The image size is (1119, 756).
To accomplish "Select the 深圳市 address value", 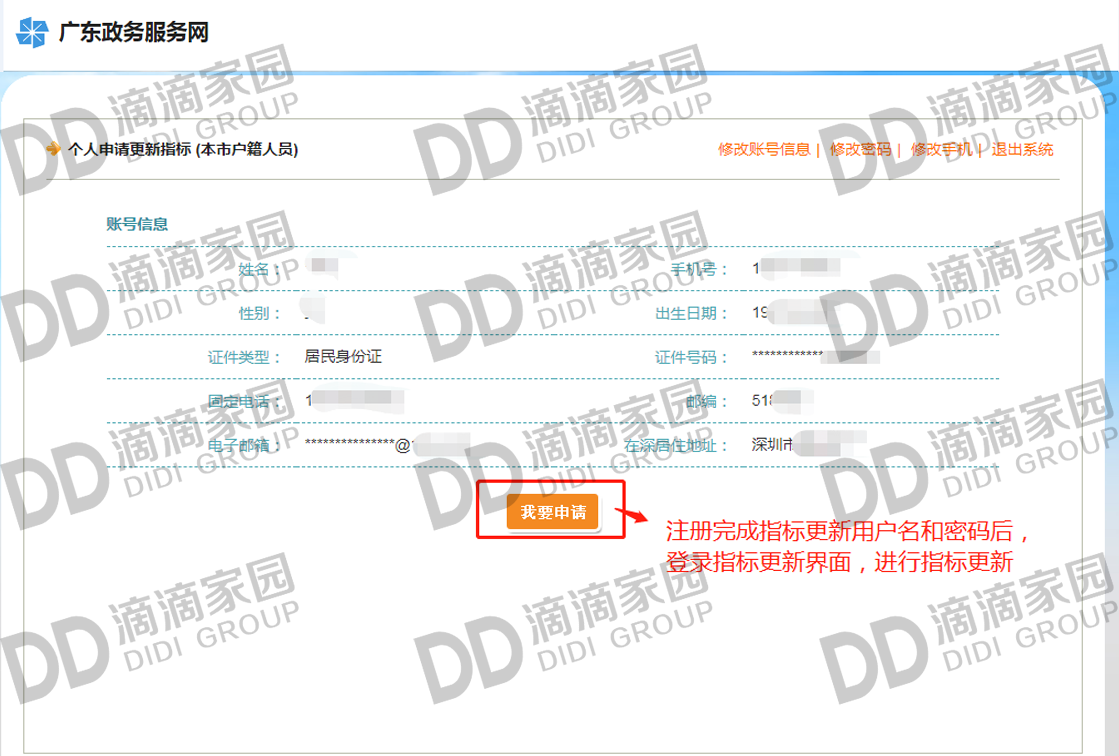I will [809, 445].
